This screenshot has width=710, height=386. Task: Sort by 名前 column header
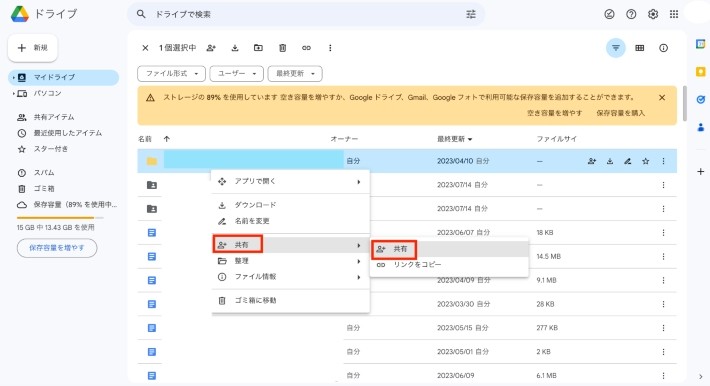click(145, 139)
